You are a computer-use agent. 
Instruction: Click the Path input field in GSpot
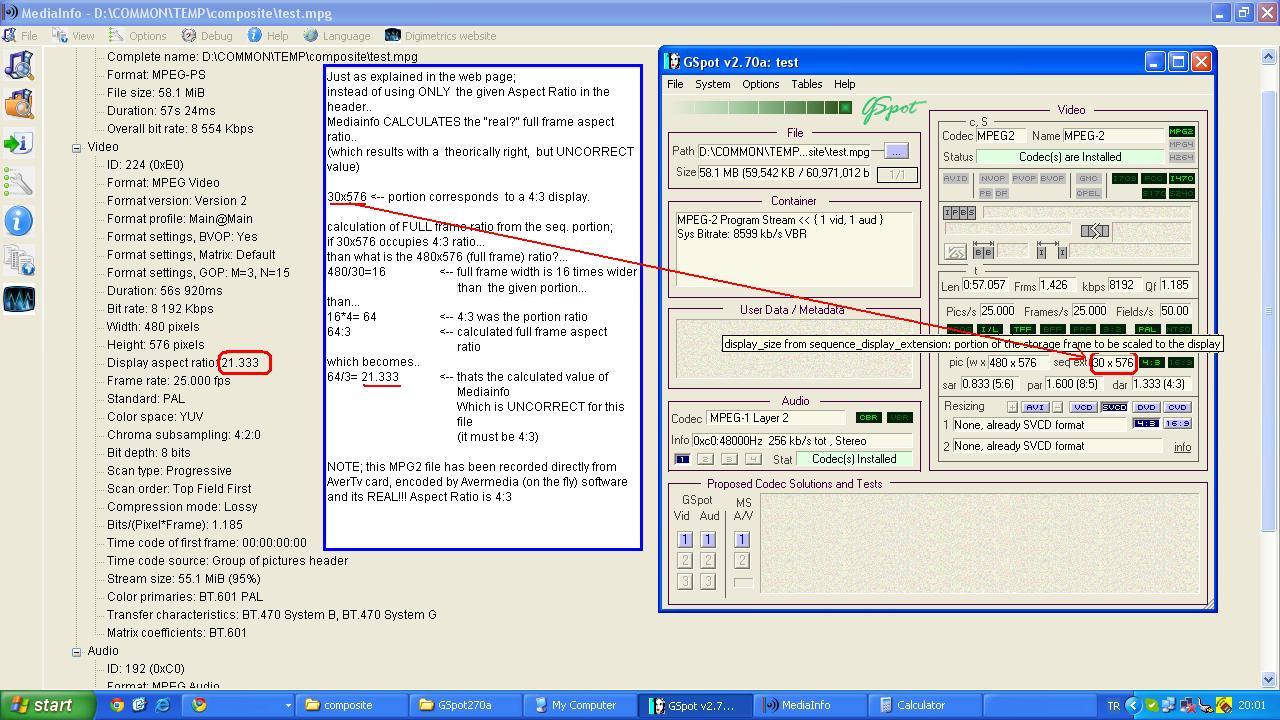coord(784,152)
